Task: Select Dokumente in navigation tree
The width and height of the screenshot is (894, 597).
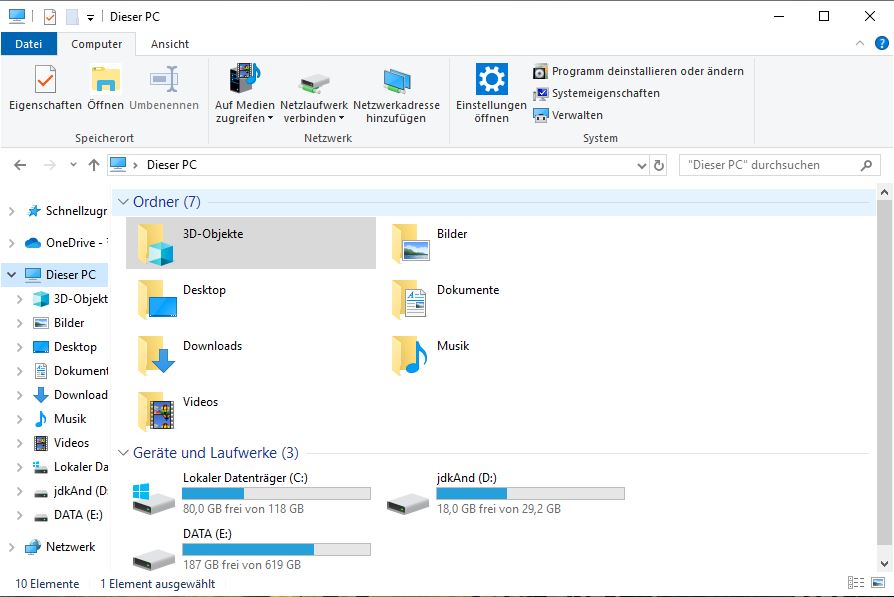Action: [70, 371]
